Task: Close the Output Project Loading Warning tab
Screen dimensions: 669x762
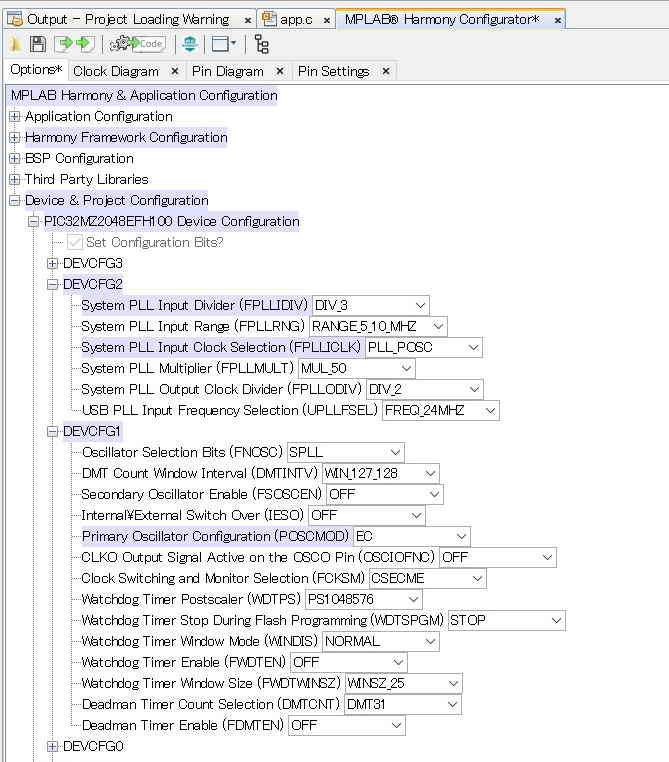Action: coord(247,20)
